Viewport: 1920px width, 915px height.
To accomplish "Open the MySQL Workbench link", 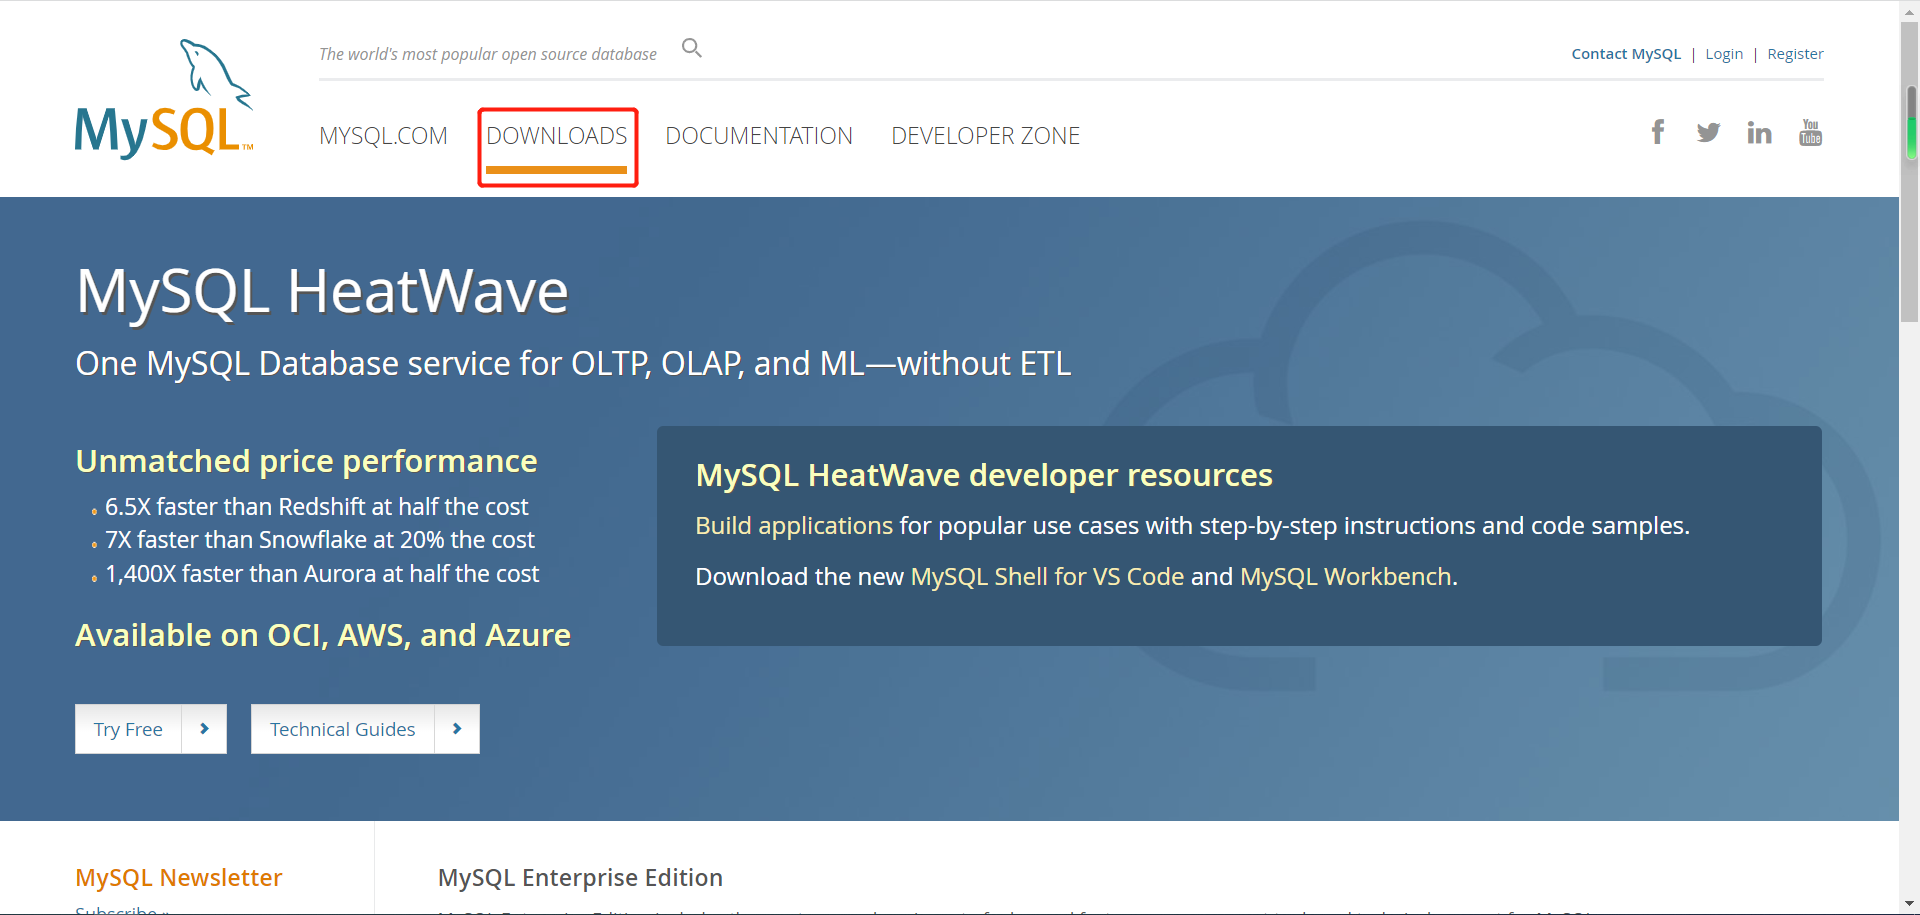I will point(1346,577).
